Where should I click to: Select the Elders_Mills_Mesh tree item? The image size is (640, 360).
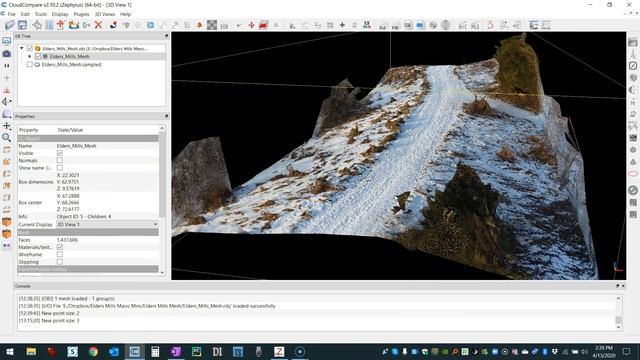(69, 56)
